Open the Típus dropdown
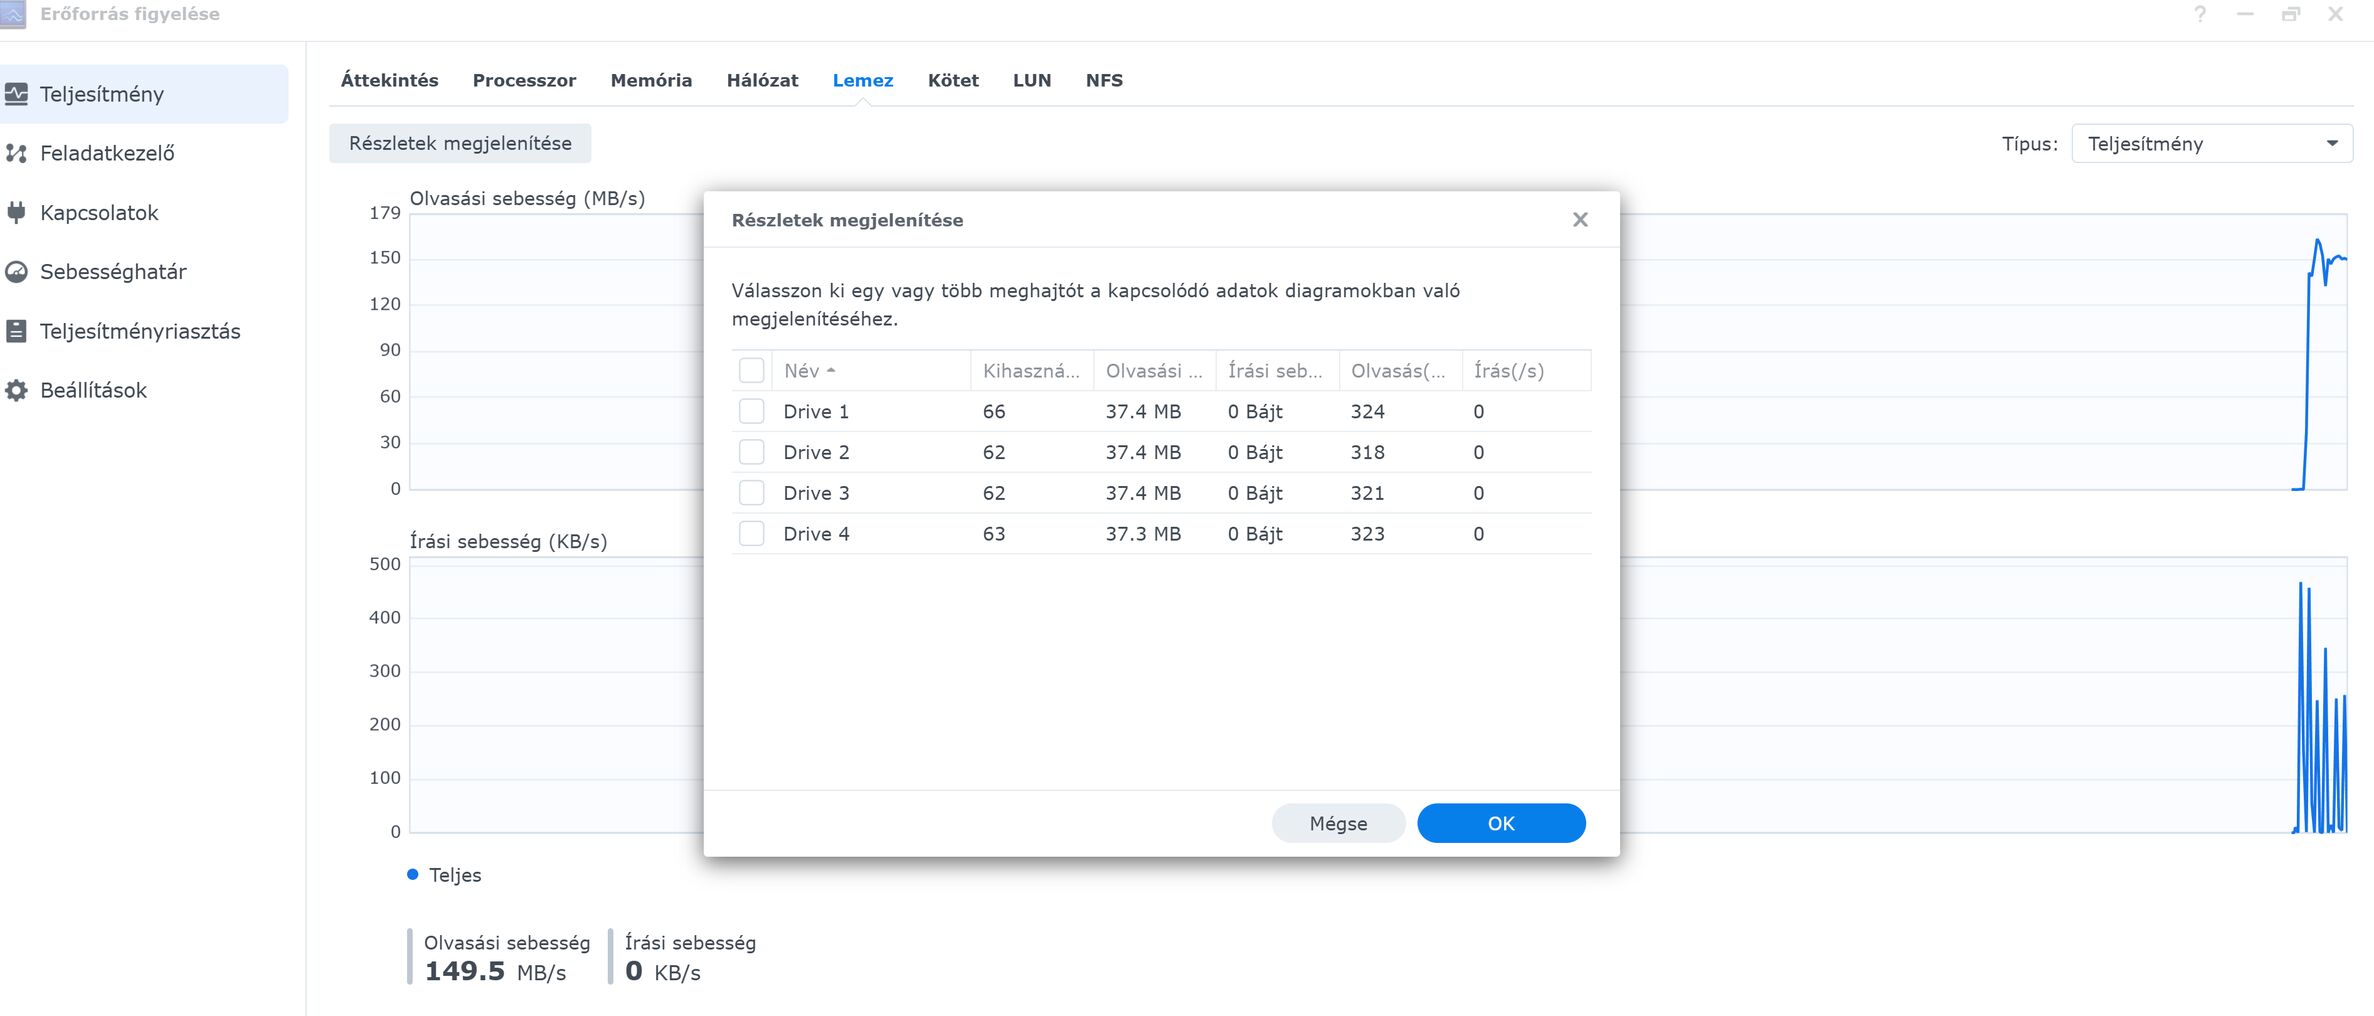Image resolution: width=2374 pixels, height=1016 pixels. [x=2212, y=144]
